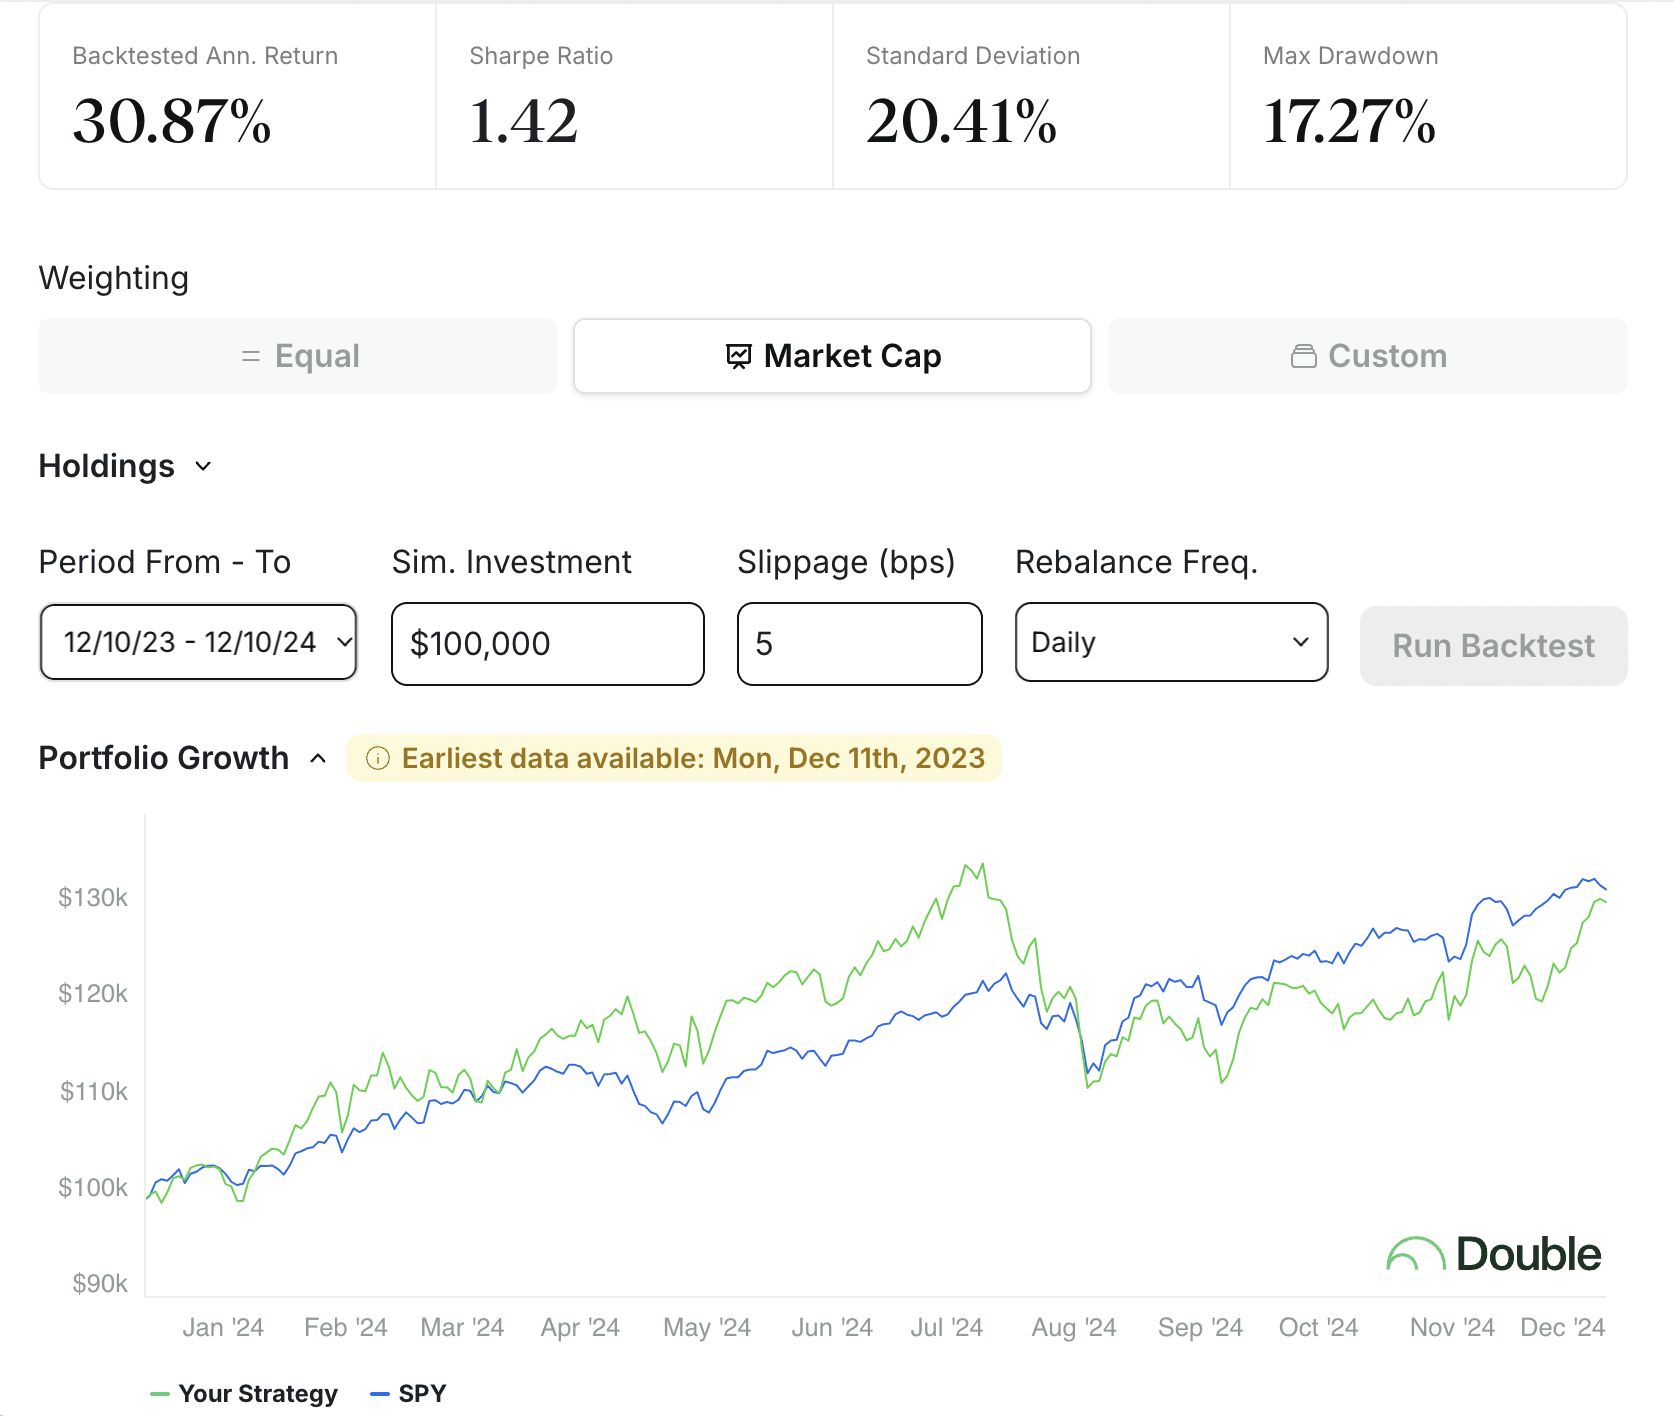
Task: Click the Sharpe Ratio metric card
Action: pyautogui.click(x=634, y=97)
